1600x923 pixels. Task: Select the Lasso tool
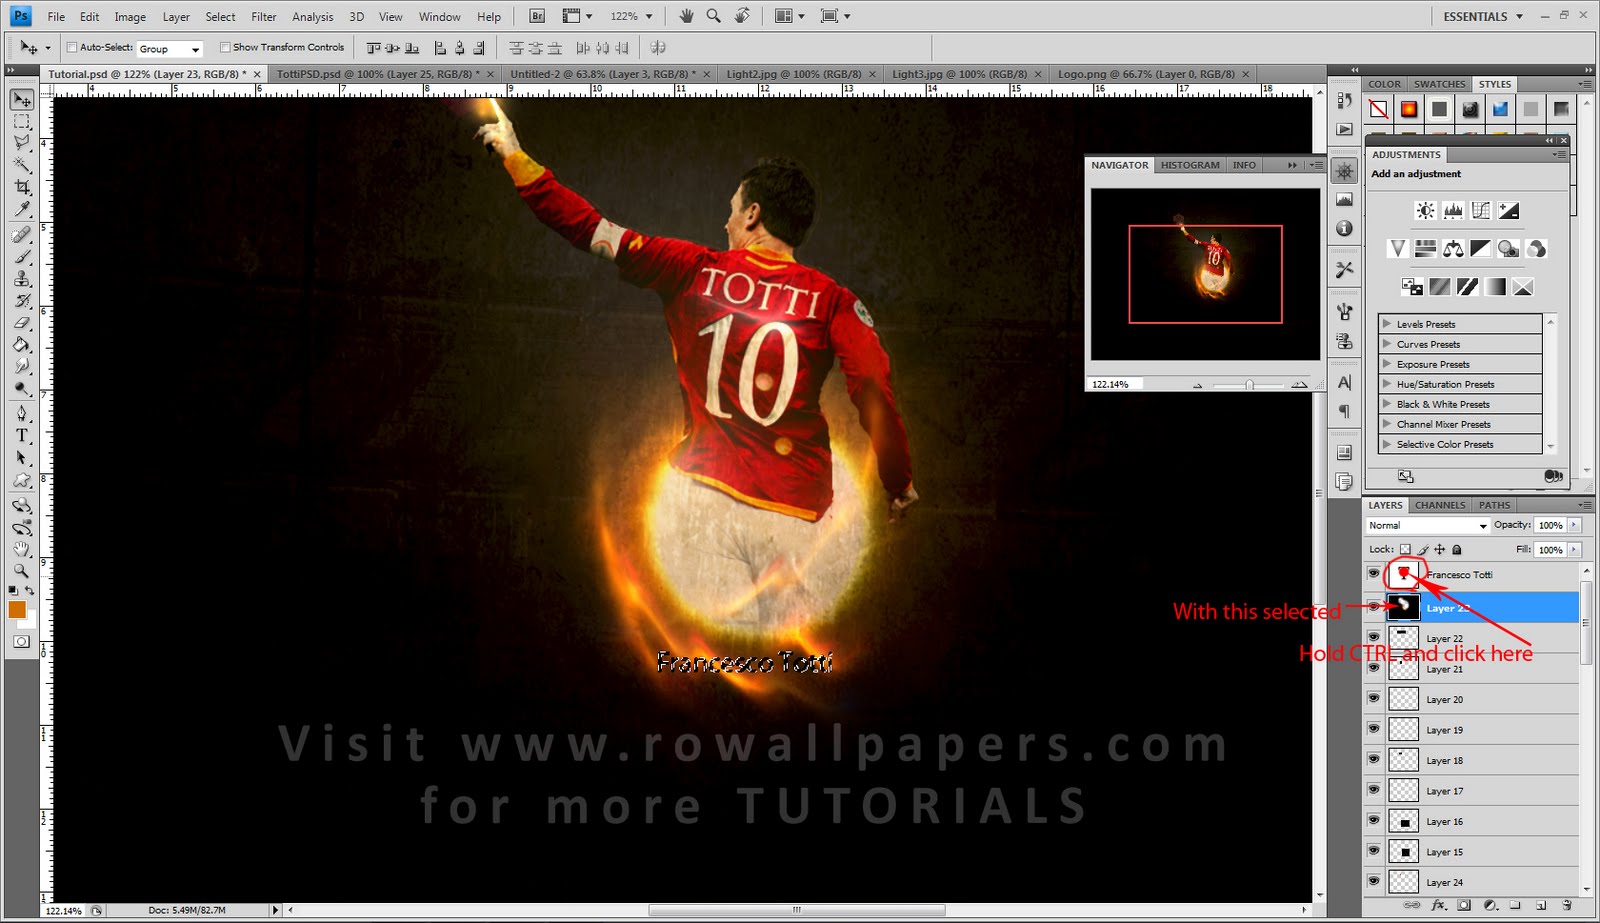coord(21,143)
